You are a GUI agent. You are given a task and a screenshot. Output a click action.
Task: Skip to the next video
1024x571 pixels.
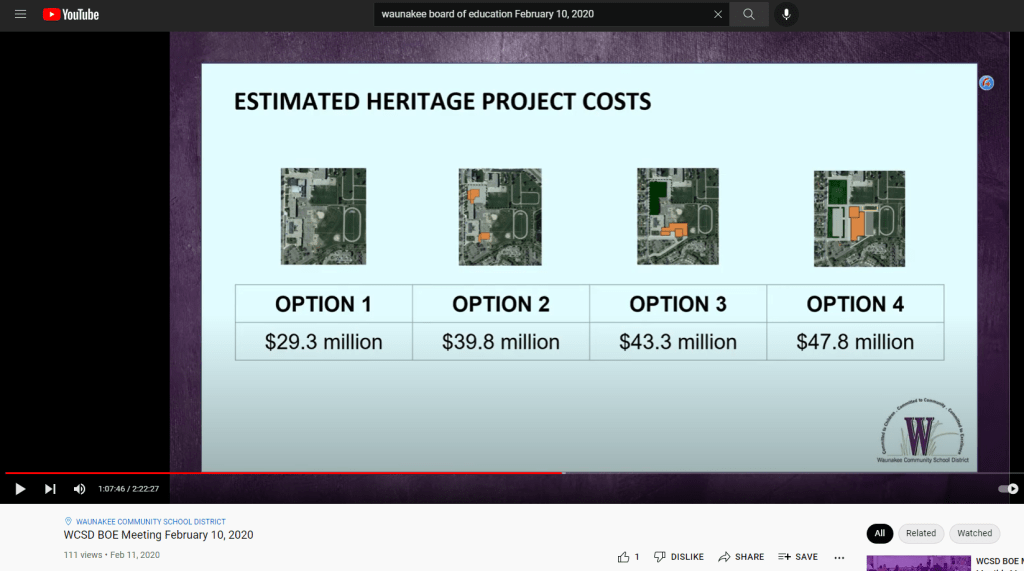(50, 489)
